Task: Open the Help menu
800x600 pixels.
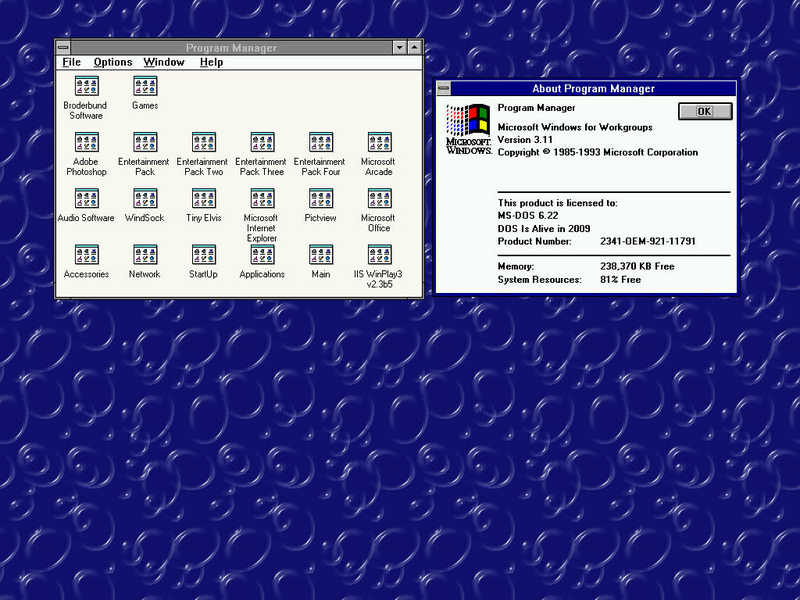Action: (211, 62)
